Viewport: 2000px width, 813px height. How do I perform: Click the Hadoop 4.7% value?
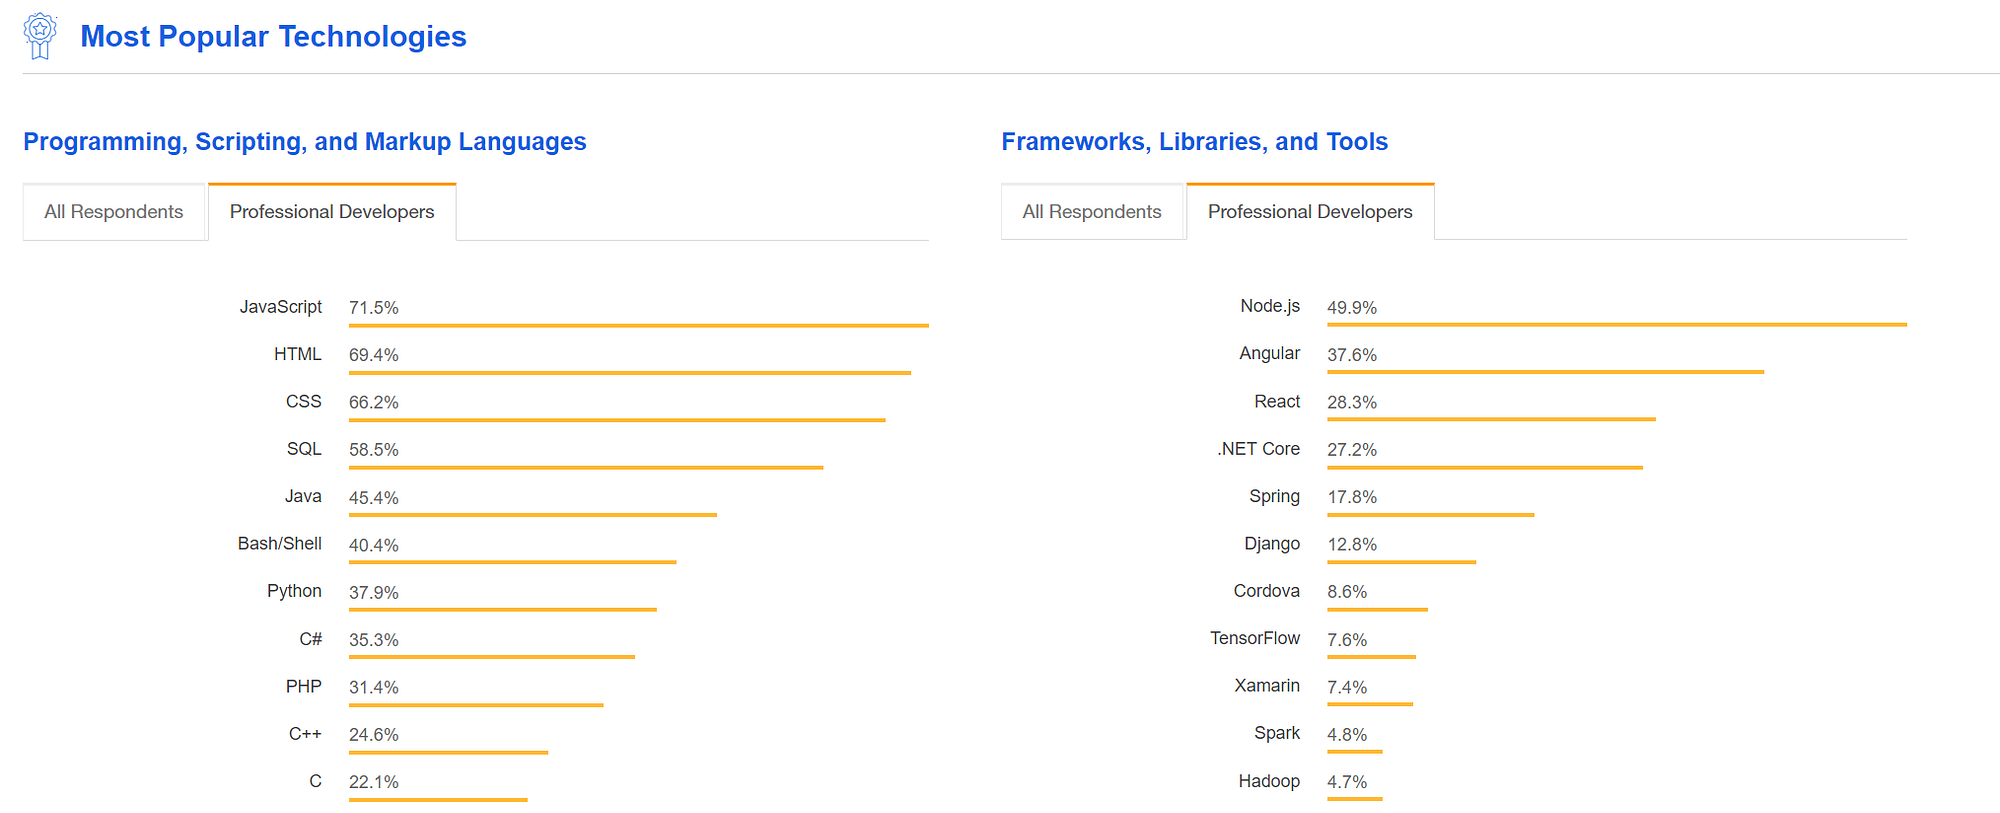(1347, 782)
